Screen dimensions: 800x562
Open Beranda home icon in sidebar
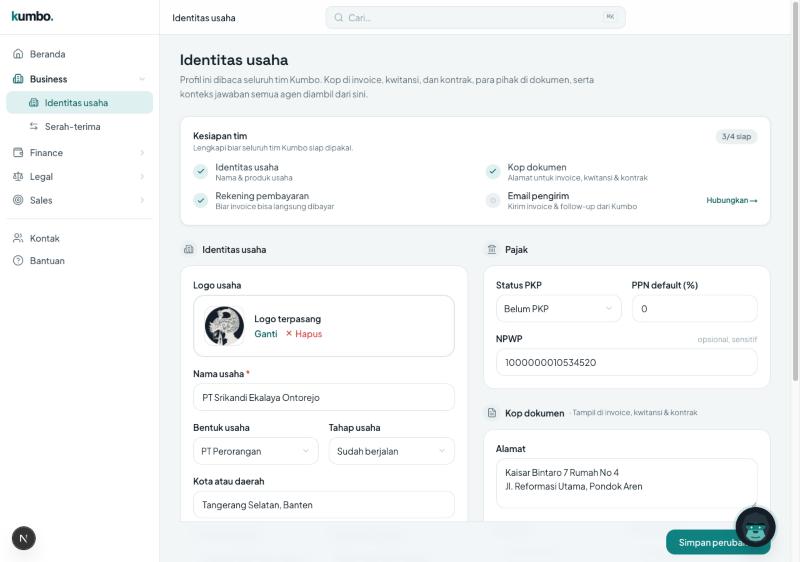[x=18, y=54]
